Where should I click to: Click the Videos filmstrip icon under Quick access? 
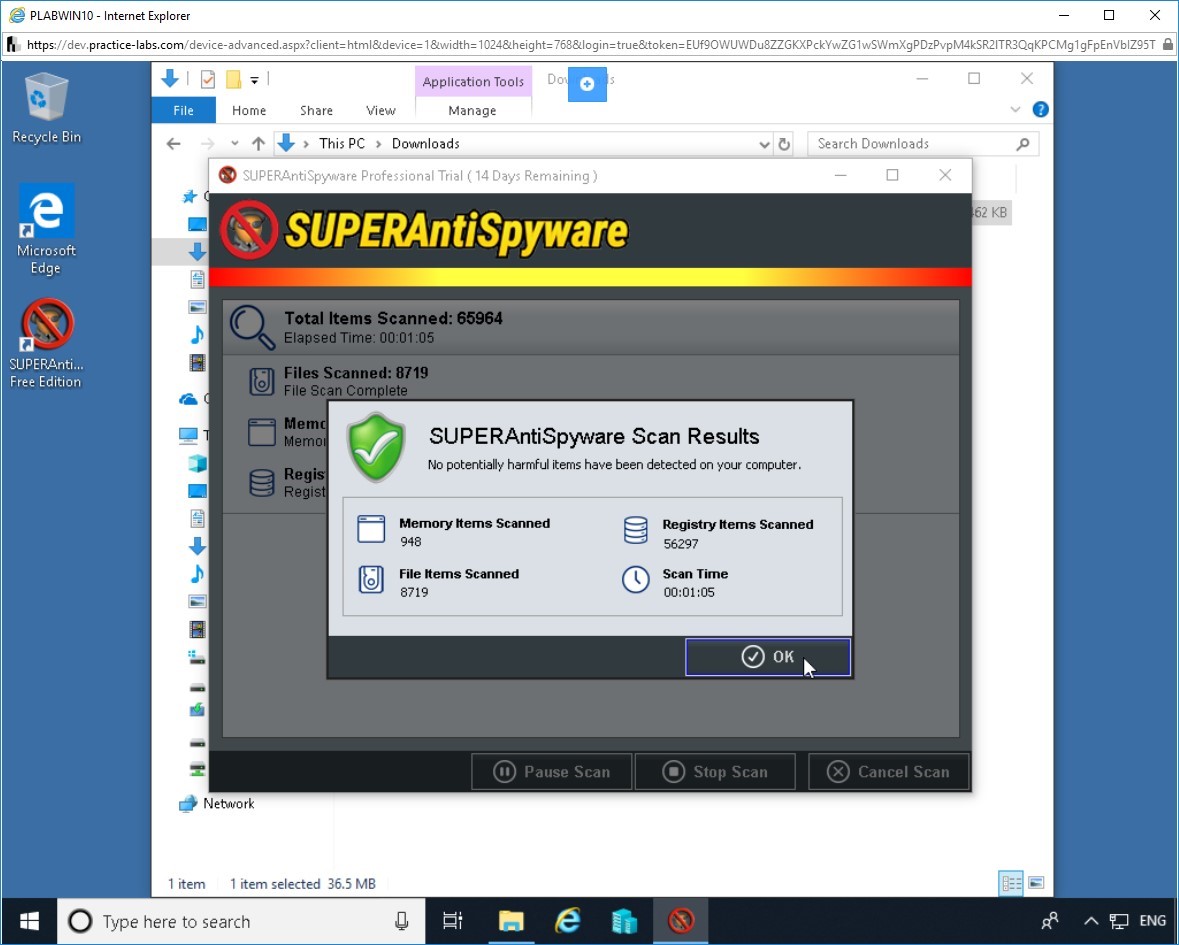click(197, 363)
